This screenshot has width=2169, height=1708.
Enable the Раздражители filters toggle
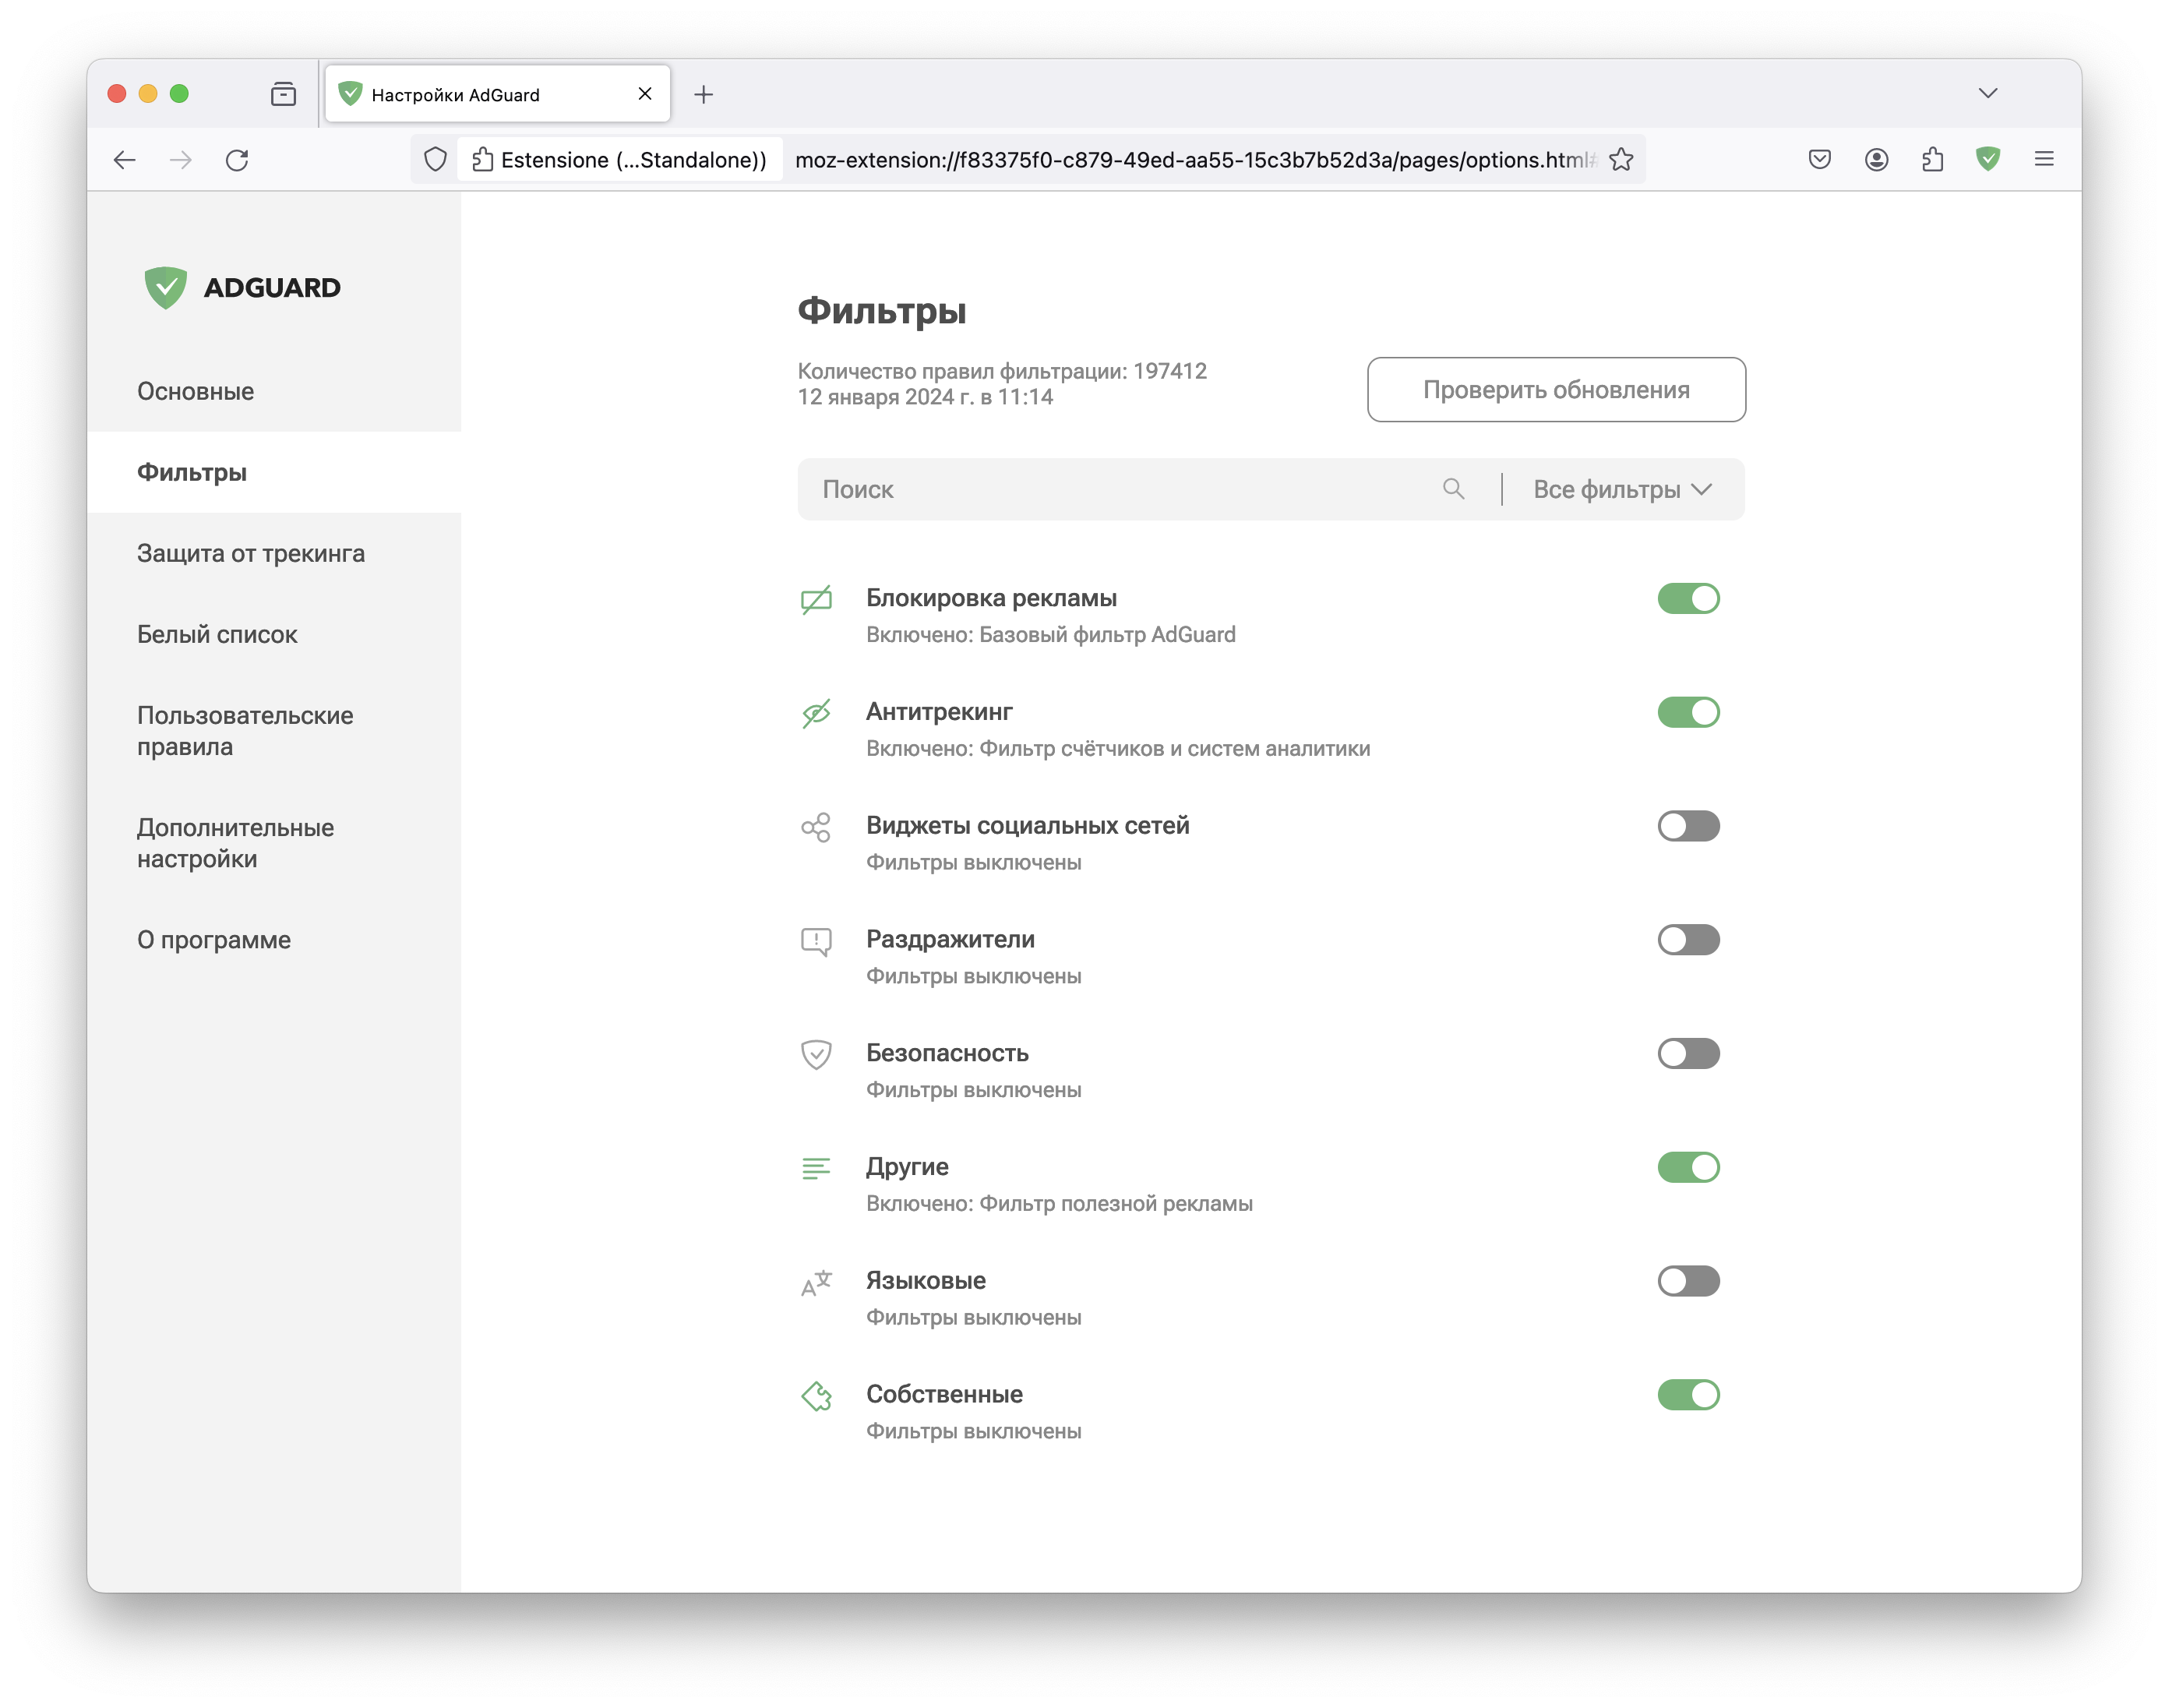[x=1688, y=939]
